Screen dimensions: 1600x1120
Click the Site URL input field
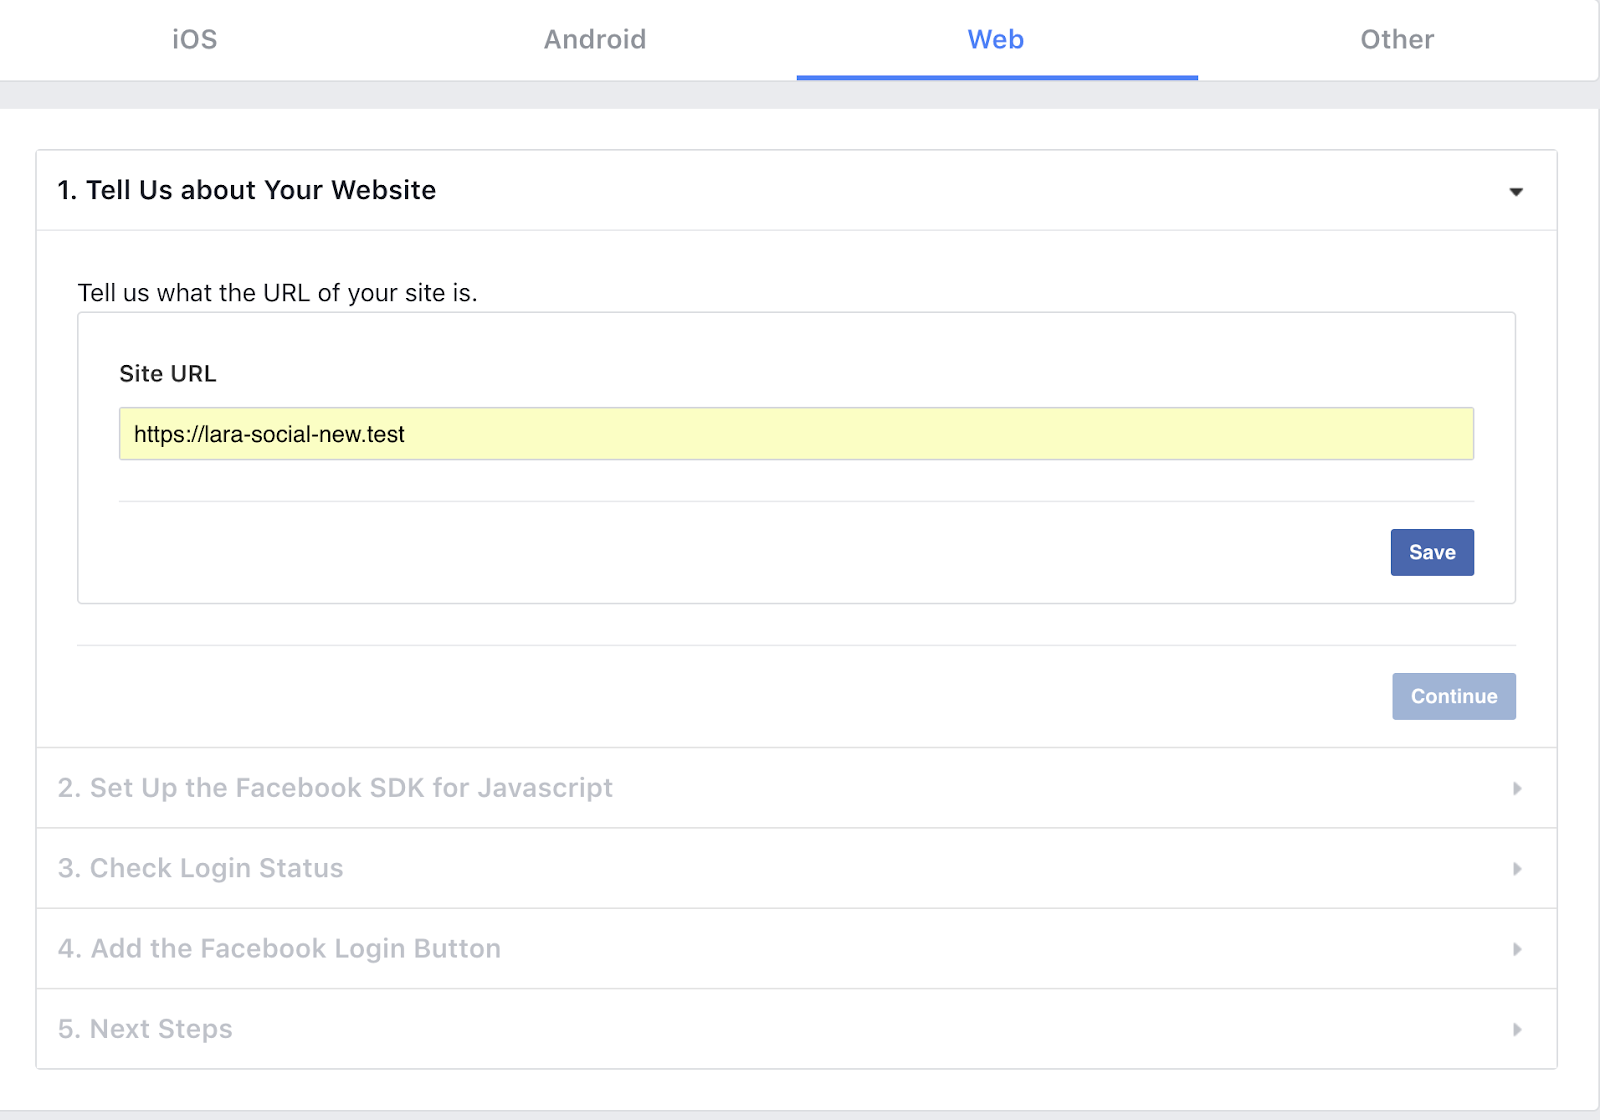click(796, 434)
